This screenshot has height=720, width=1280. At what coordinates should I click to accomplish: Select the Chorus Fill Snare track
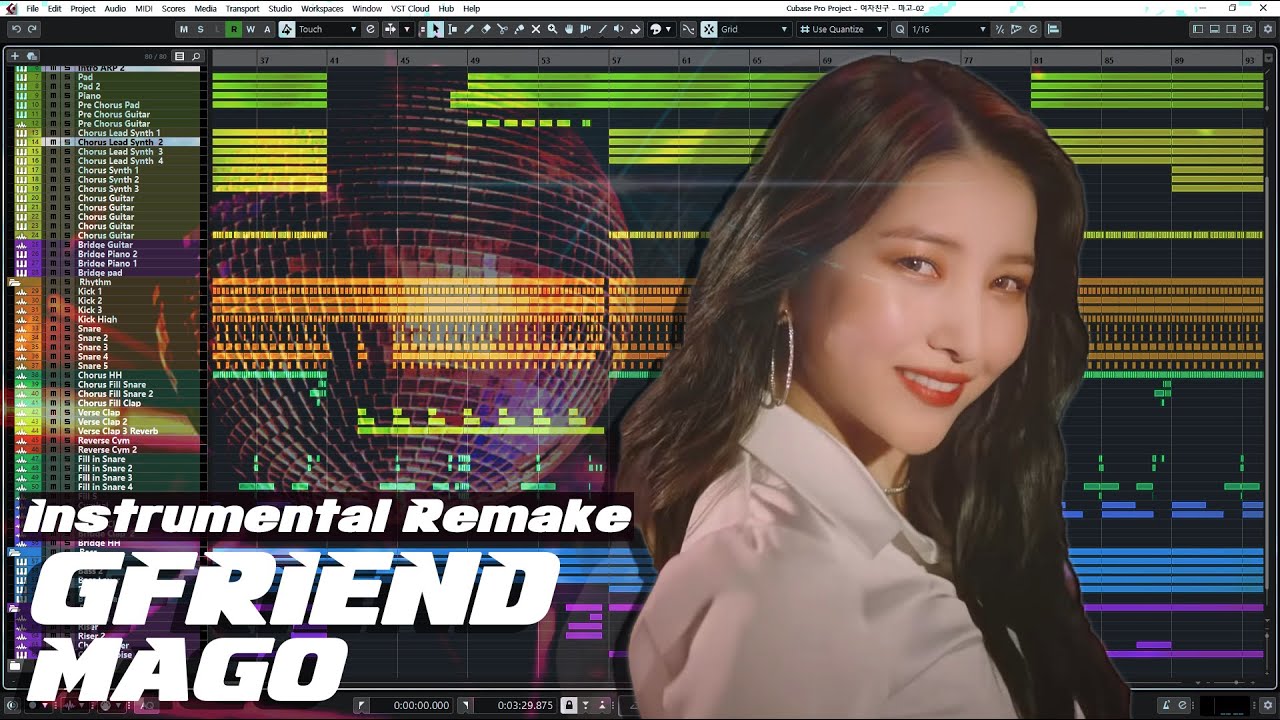[x=112, y=384]
